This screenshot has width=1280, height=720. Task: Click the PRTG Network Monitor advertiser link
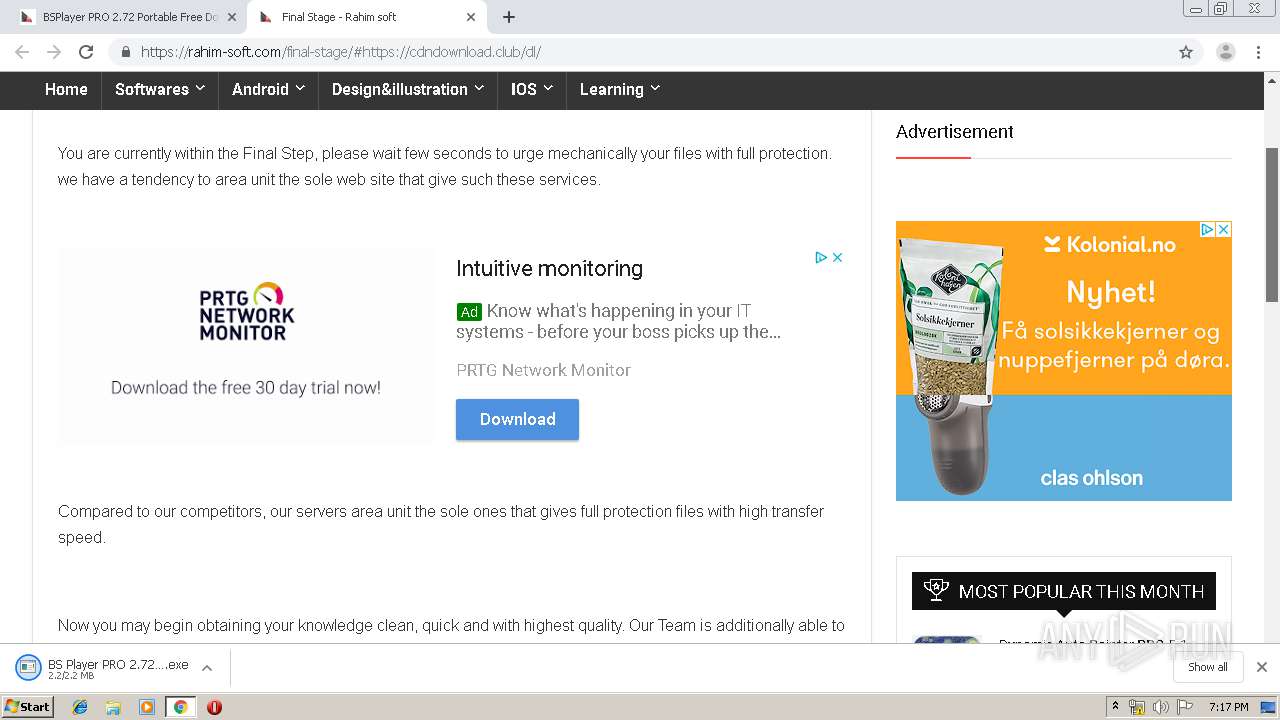pos(543,370)
